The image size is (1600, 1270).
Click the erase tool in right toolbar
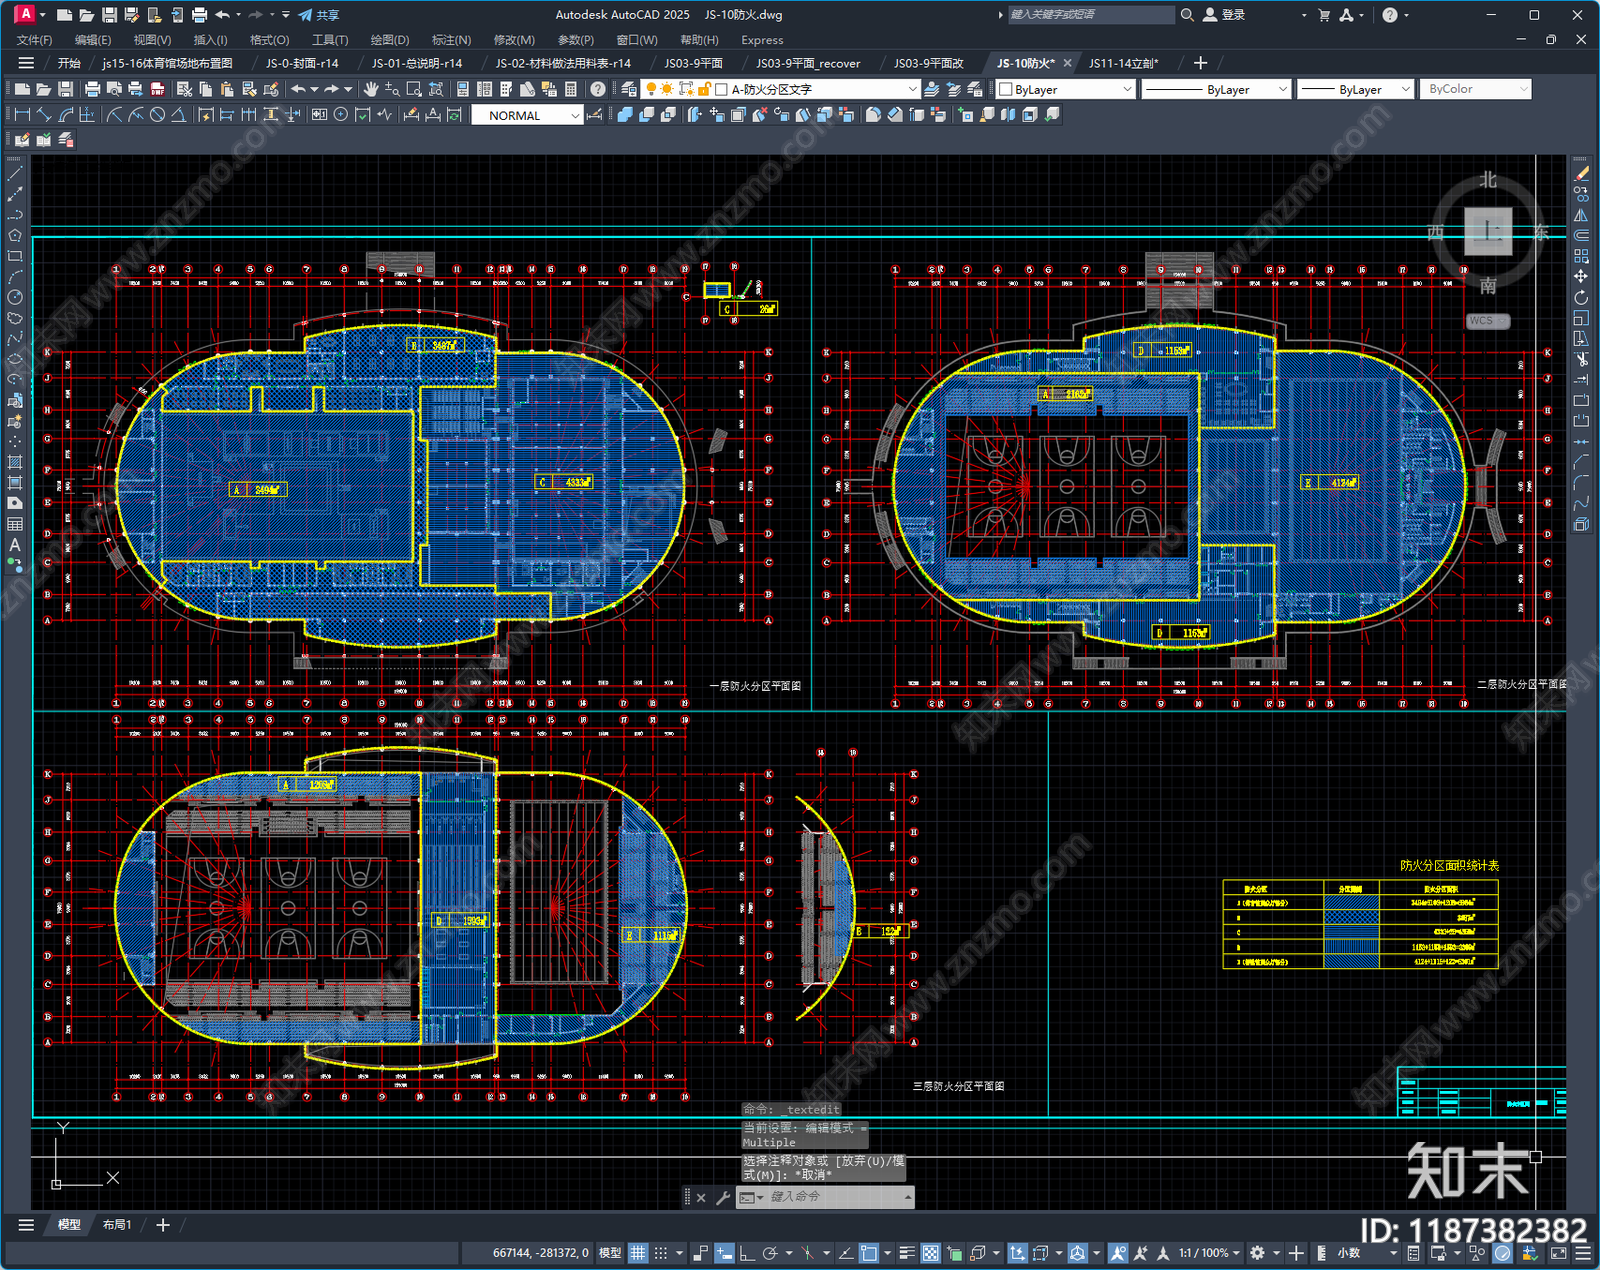coord(1581,173)
